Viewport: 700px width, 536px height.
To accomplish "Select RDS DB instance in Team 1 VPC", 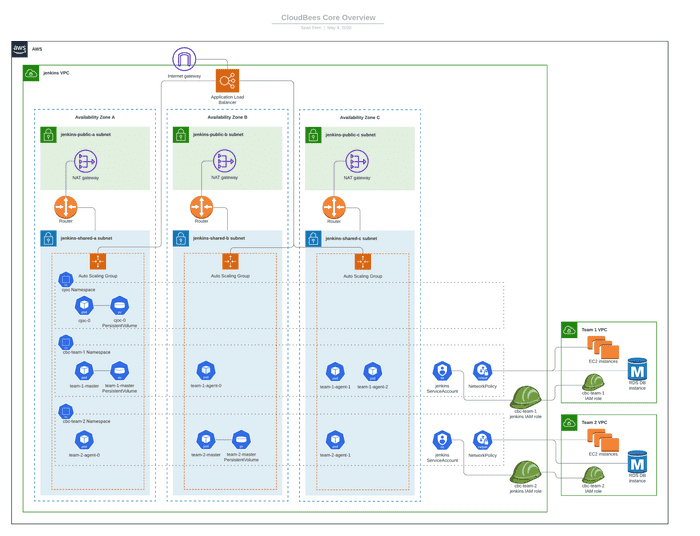I will pos(637,369).
